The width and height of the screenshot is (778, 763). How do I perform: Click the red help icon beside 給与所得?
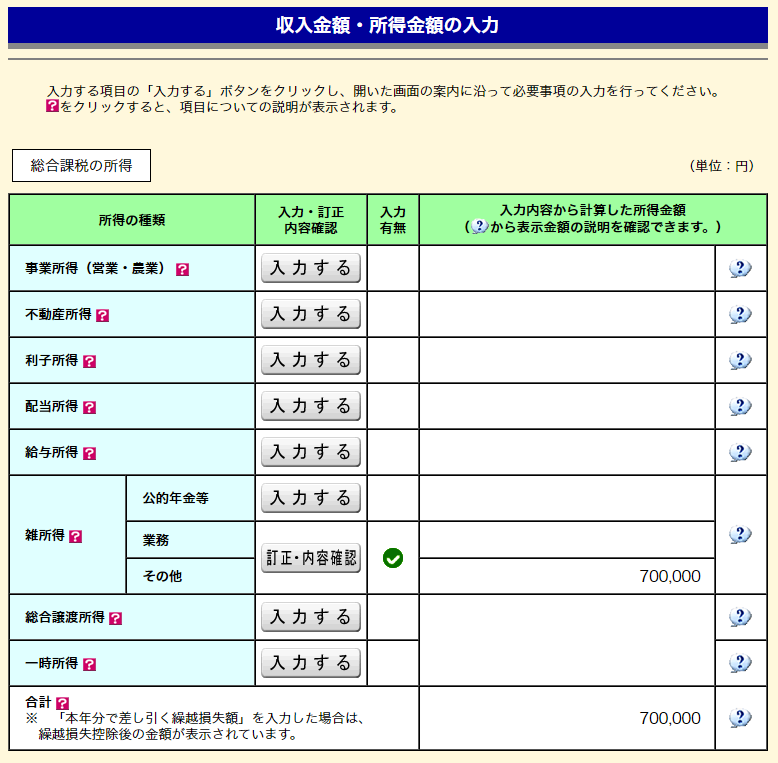tap(89, 453)
